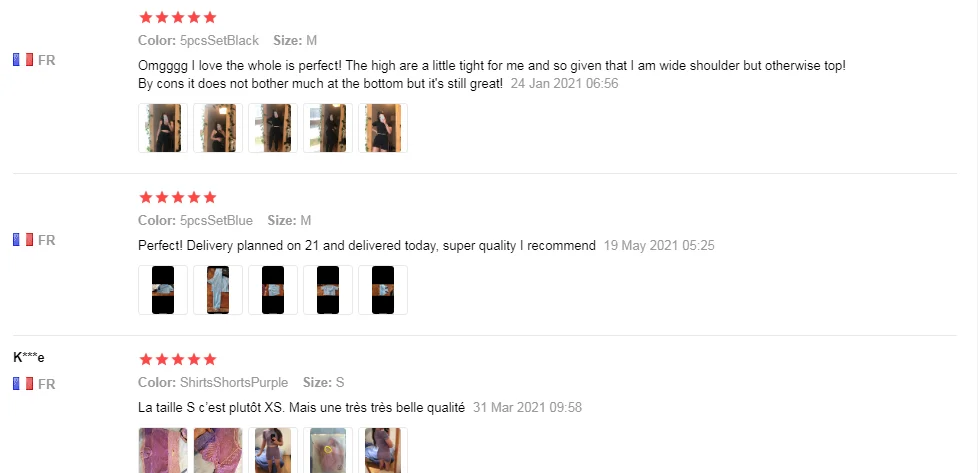Open first photo in ShirtsShortsPurple review
978x473 pixels.
click(163, 451)
